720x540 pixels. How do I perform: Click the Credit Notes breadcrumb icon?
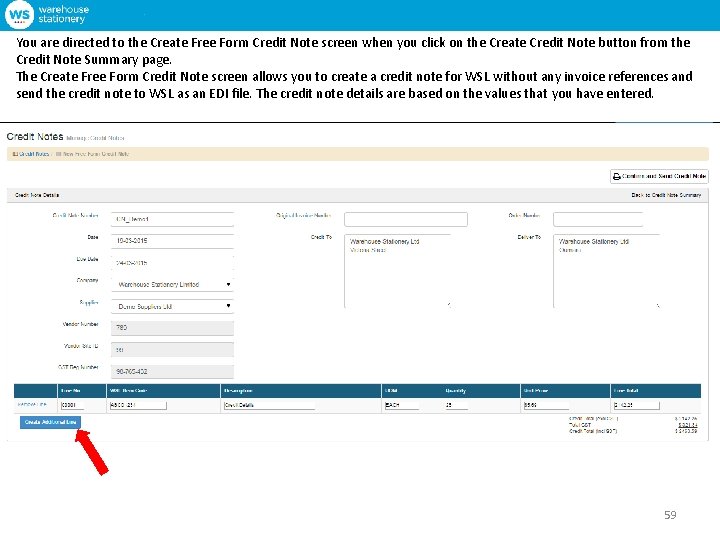[x=15, y=154]
